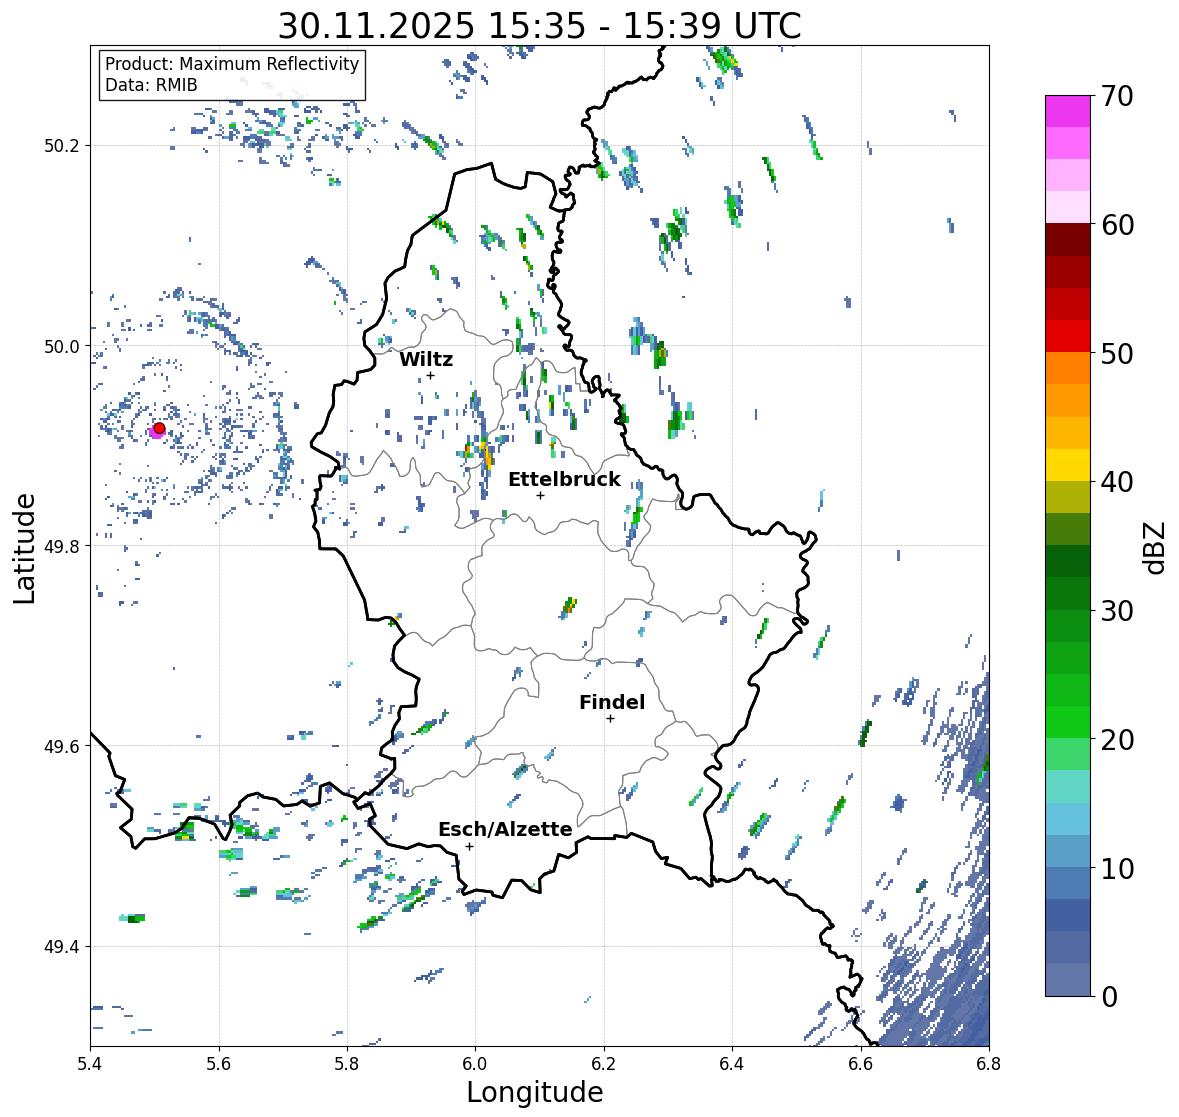Click the 10 tick on the colorbar
This screenshot has width=1179, height=1117.
pos(1117,868)
